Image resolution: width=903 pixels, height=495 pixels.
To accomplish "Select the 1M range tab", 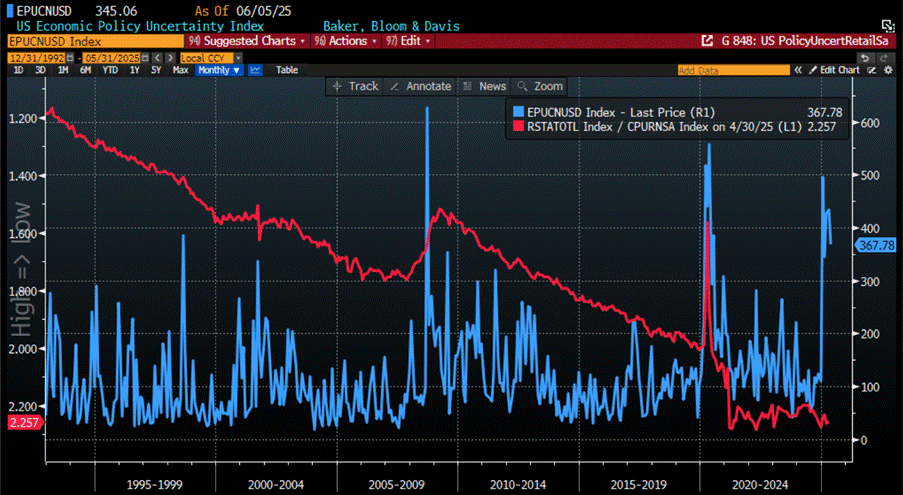I will (x=63, y=70).
